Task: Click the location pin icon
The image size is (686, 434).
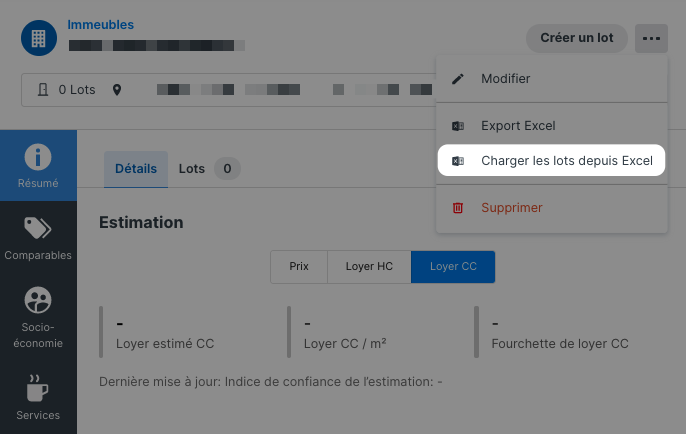Action: click(x=117, y=90)
